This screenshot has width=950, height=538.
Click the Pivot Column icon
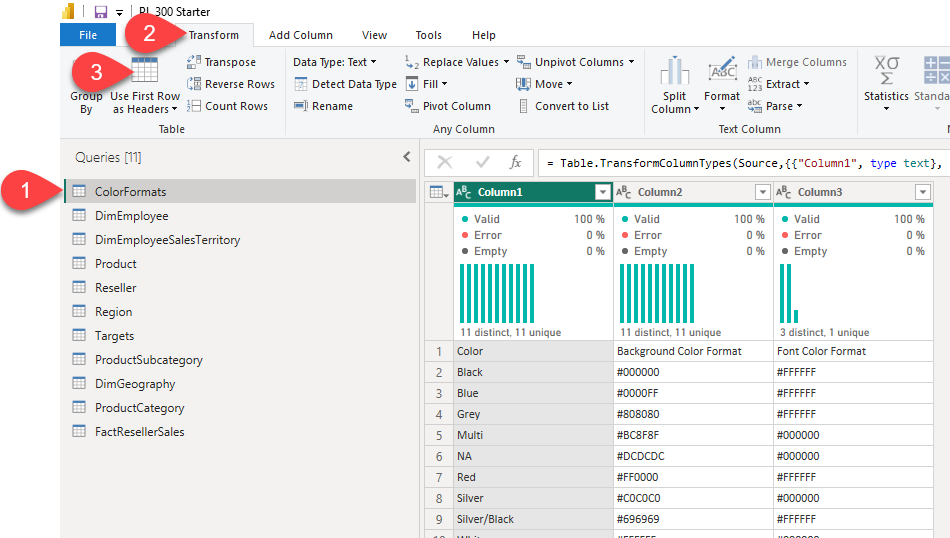click(412, 106)
